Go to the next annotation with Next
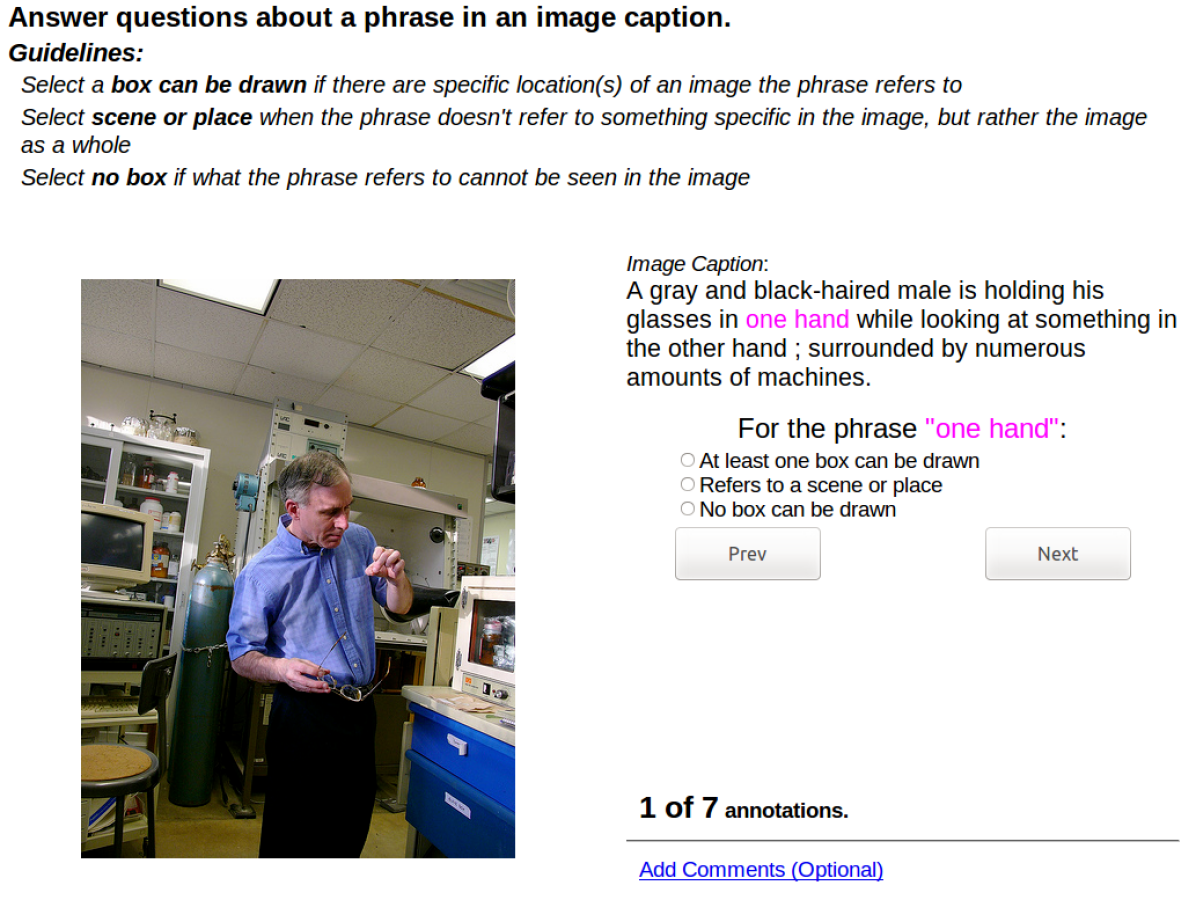 (x=1057, y=554)
